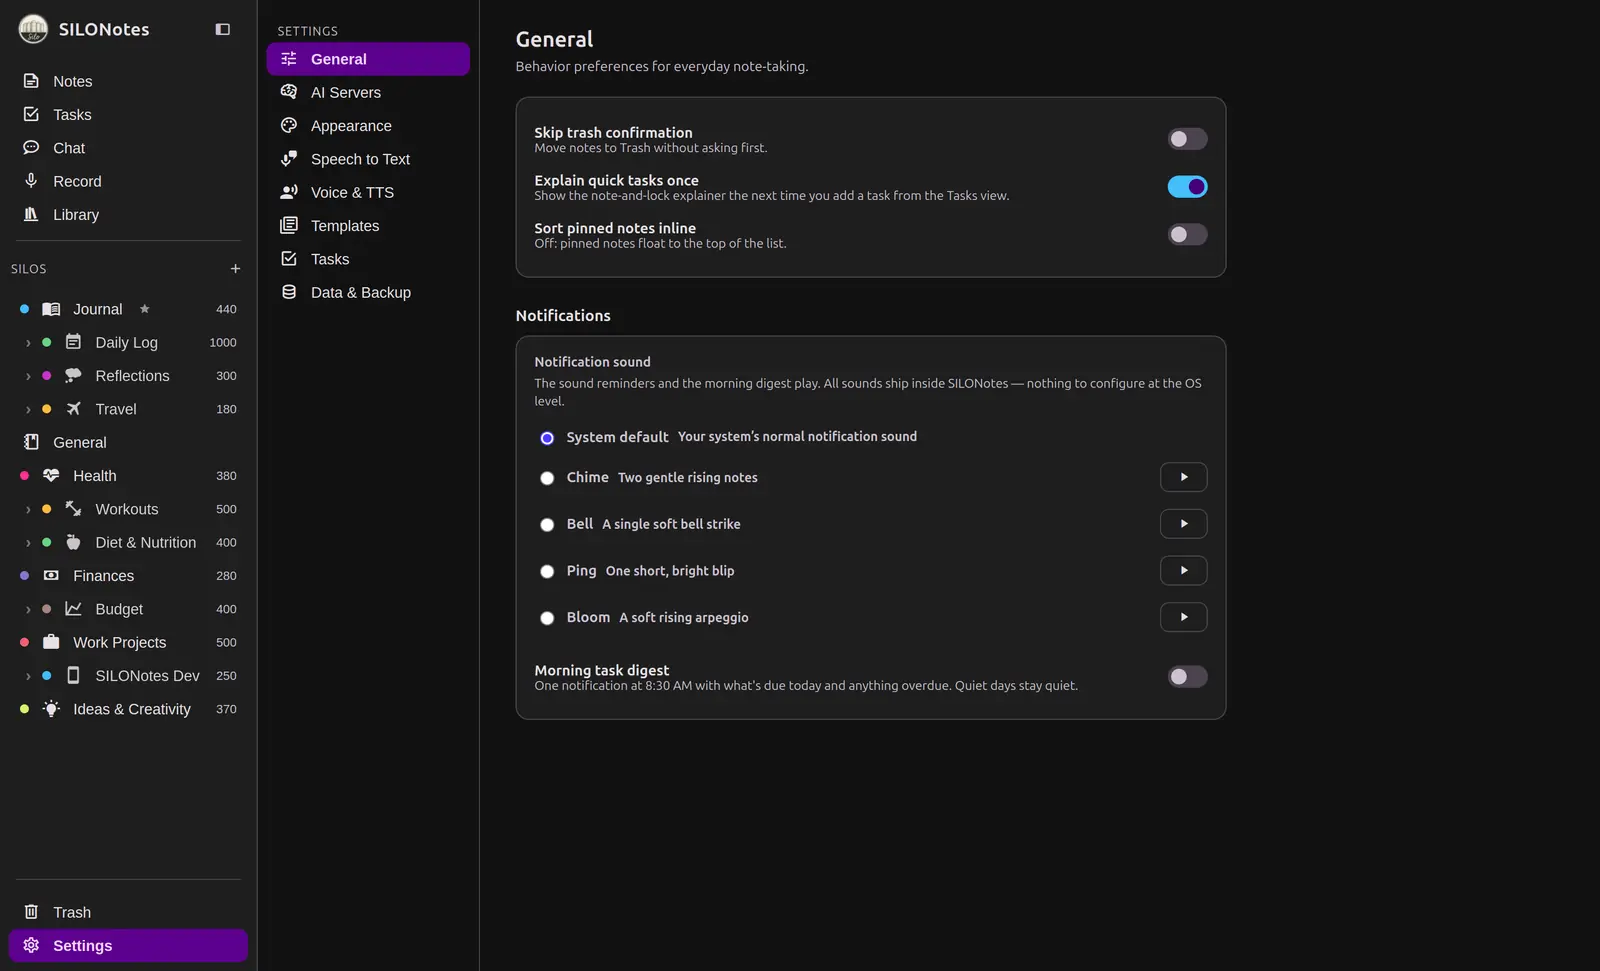The image size is (1600, 971).
Task: Add a new silo with plus icon
Action: [235, 269]
